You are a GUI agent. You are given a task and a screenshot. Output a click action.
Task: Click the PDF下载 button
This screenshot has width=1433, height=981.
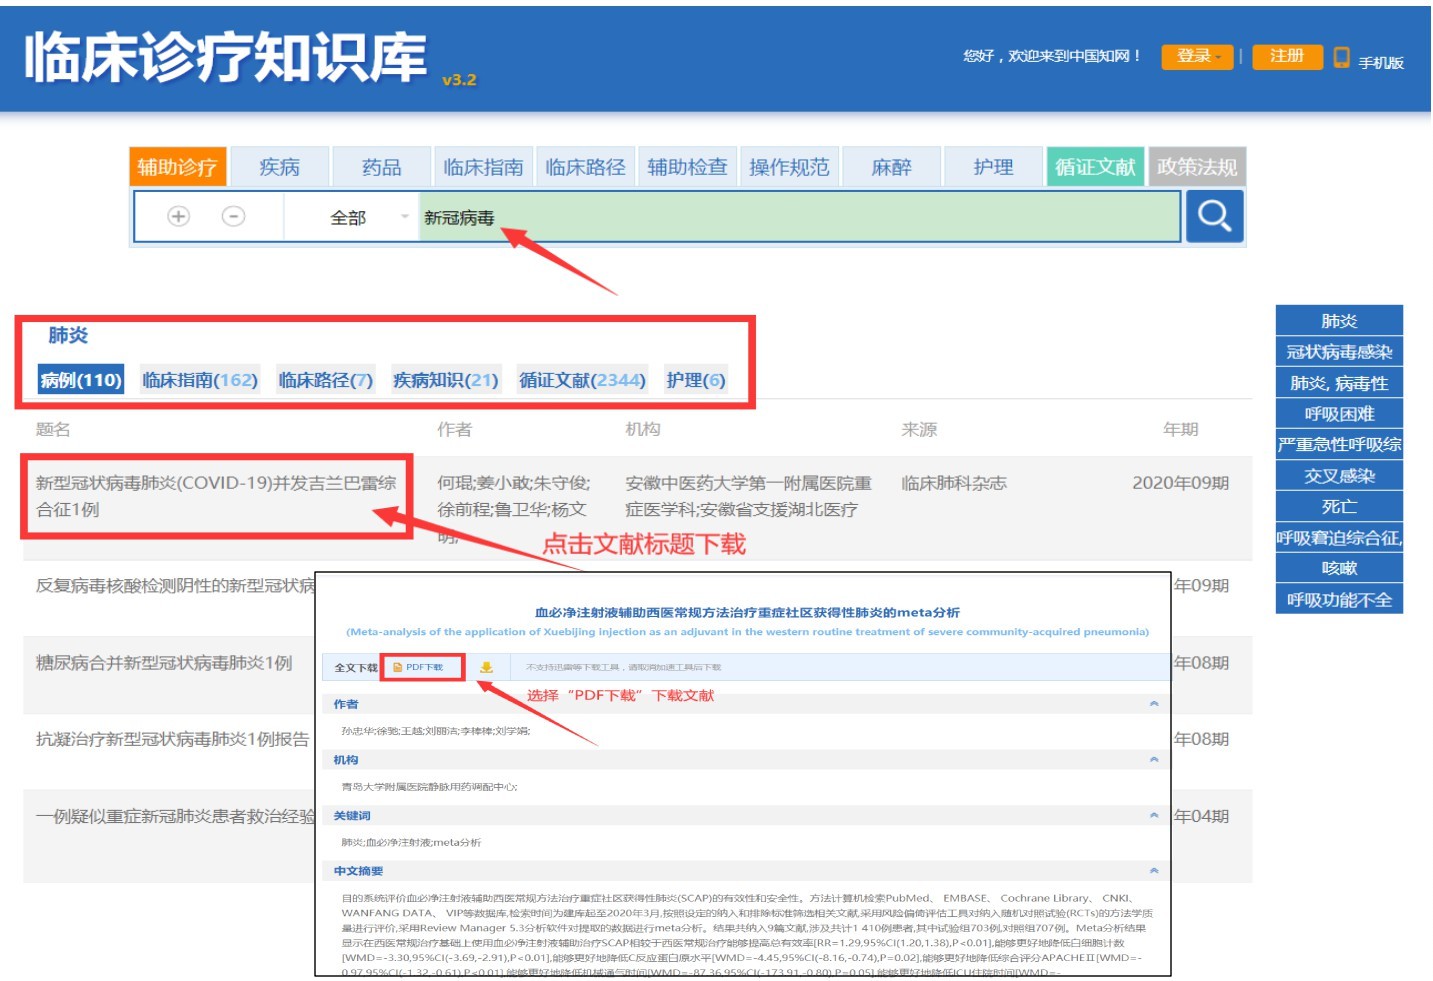(x=424, y=667)
